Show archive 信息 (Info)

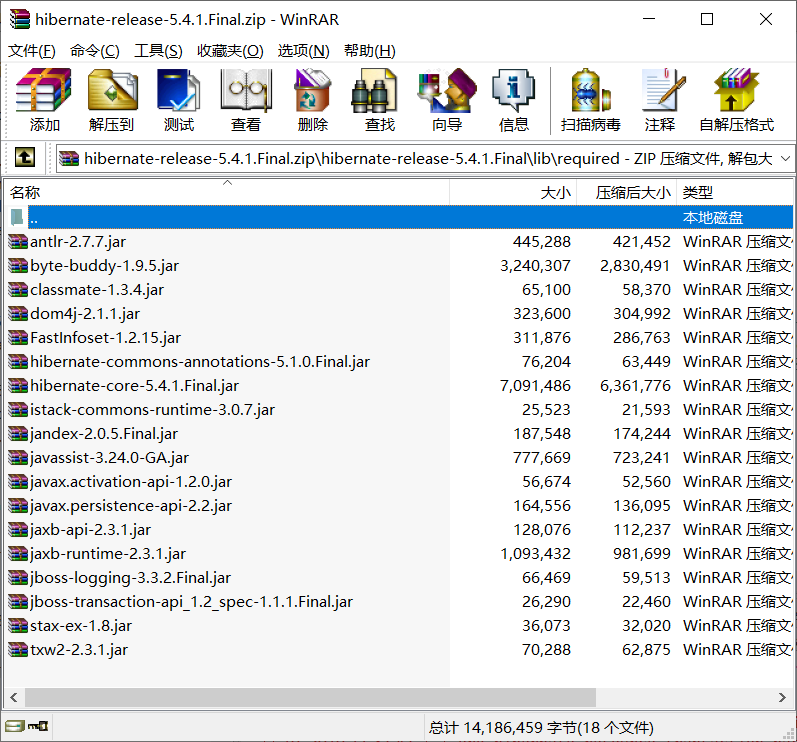(x=513, y=100)
